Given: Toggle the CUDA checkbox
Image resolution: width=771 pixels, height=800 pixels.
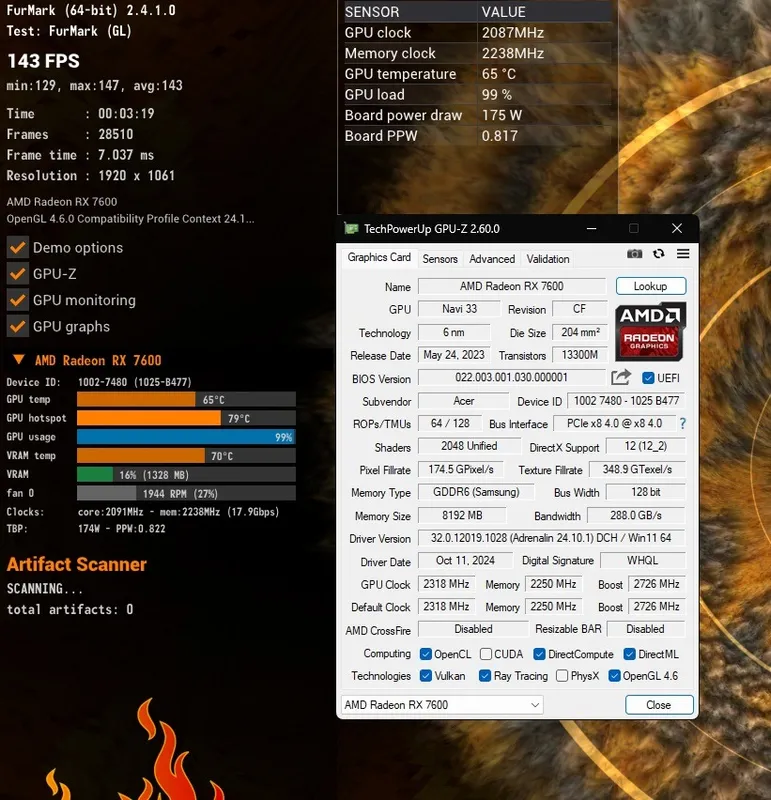Looking at the screenshot, I should pos(486,654).
